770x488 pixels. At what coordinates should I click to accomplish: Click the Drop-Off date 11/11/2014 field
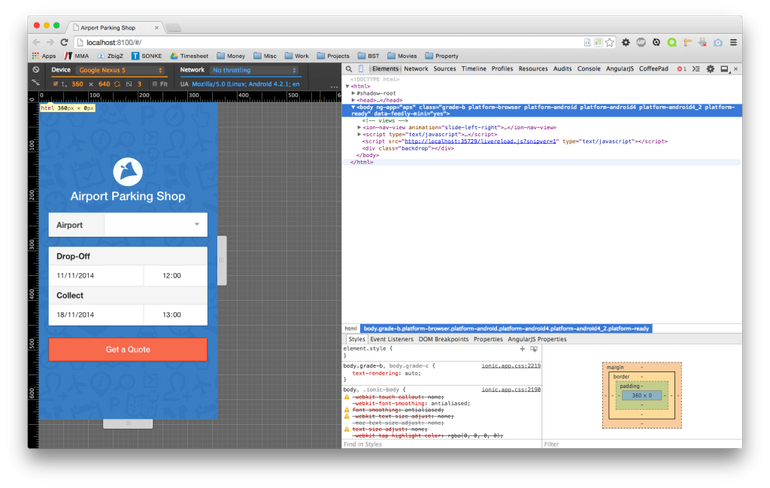click(x=96, y=275)
